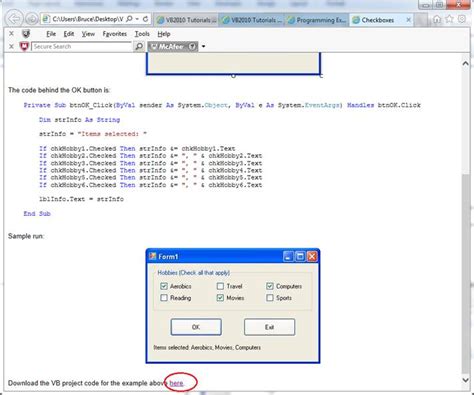Click the page icon in address bar

point(46,19)
